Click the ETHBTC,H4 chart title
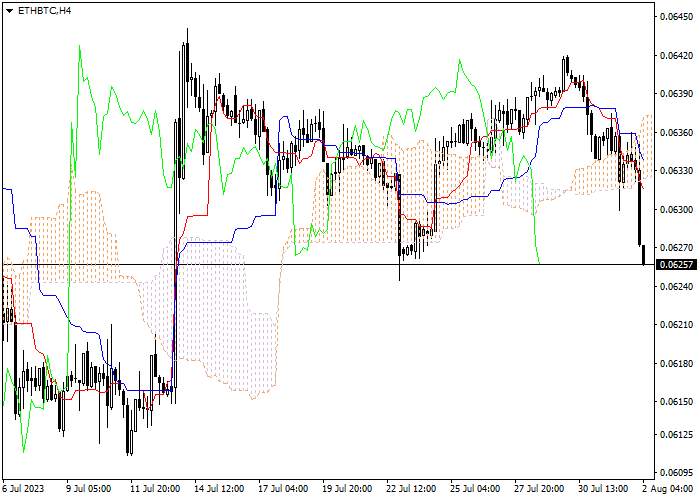This screenshot has width=700, height=500. [44, 11]
